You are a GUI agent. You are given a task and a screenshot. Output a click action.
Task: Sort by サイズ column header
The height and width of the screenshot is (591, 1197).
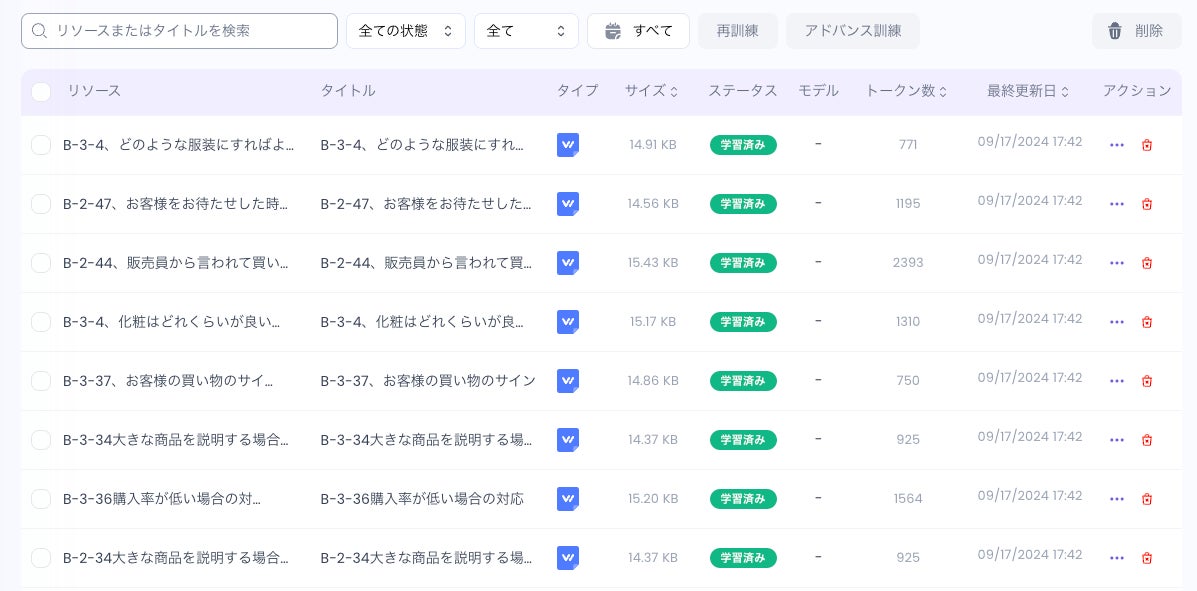click(651, 91)
